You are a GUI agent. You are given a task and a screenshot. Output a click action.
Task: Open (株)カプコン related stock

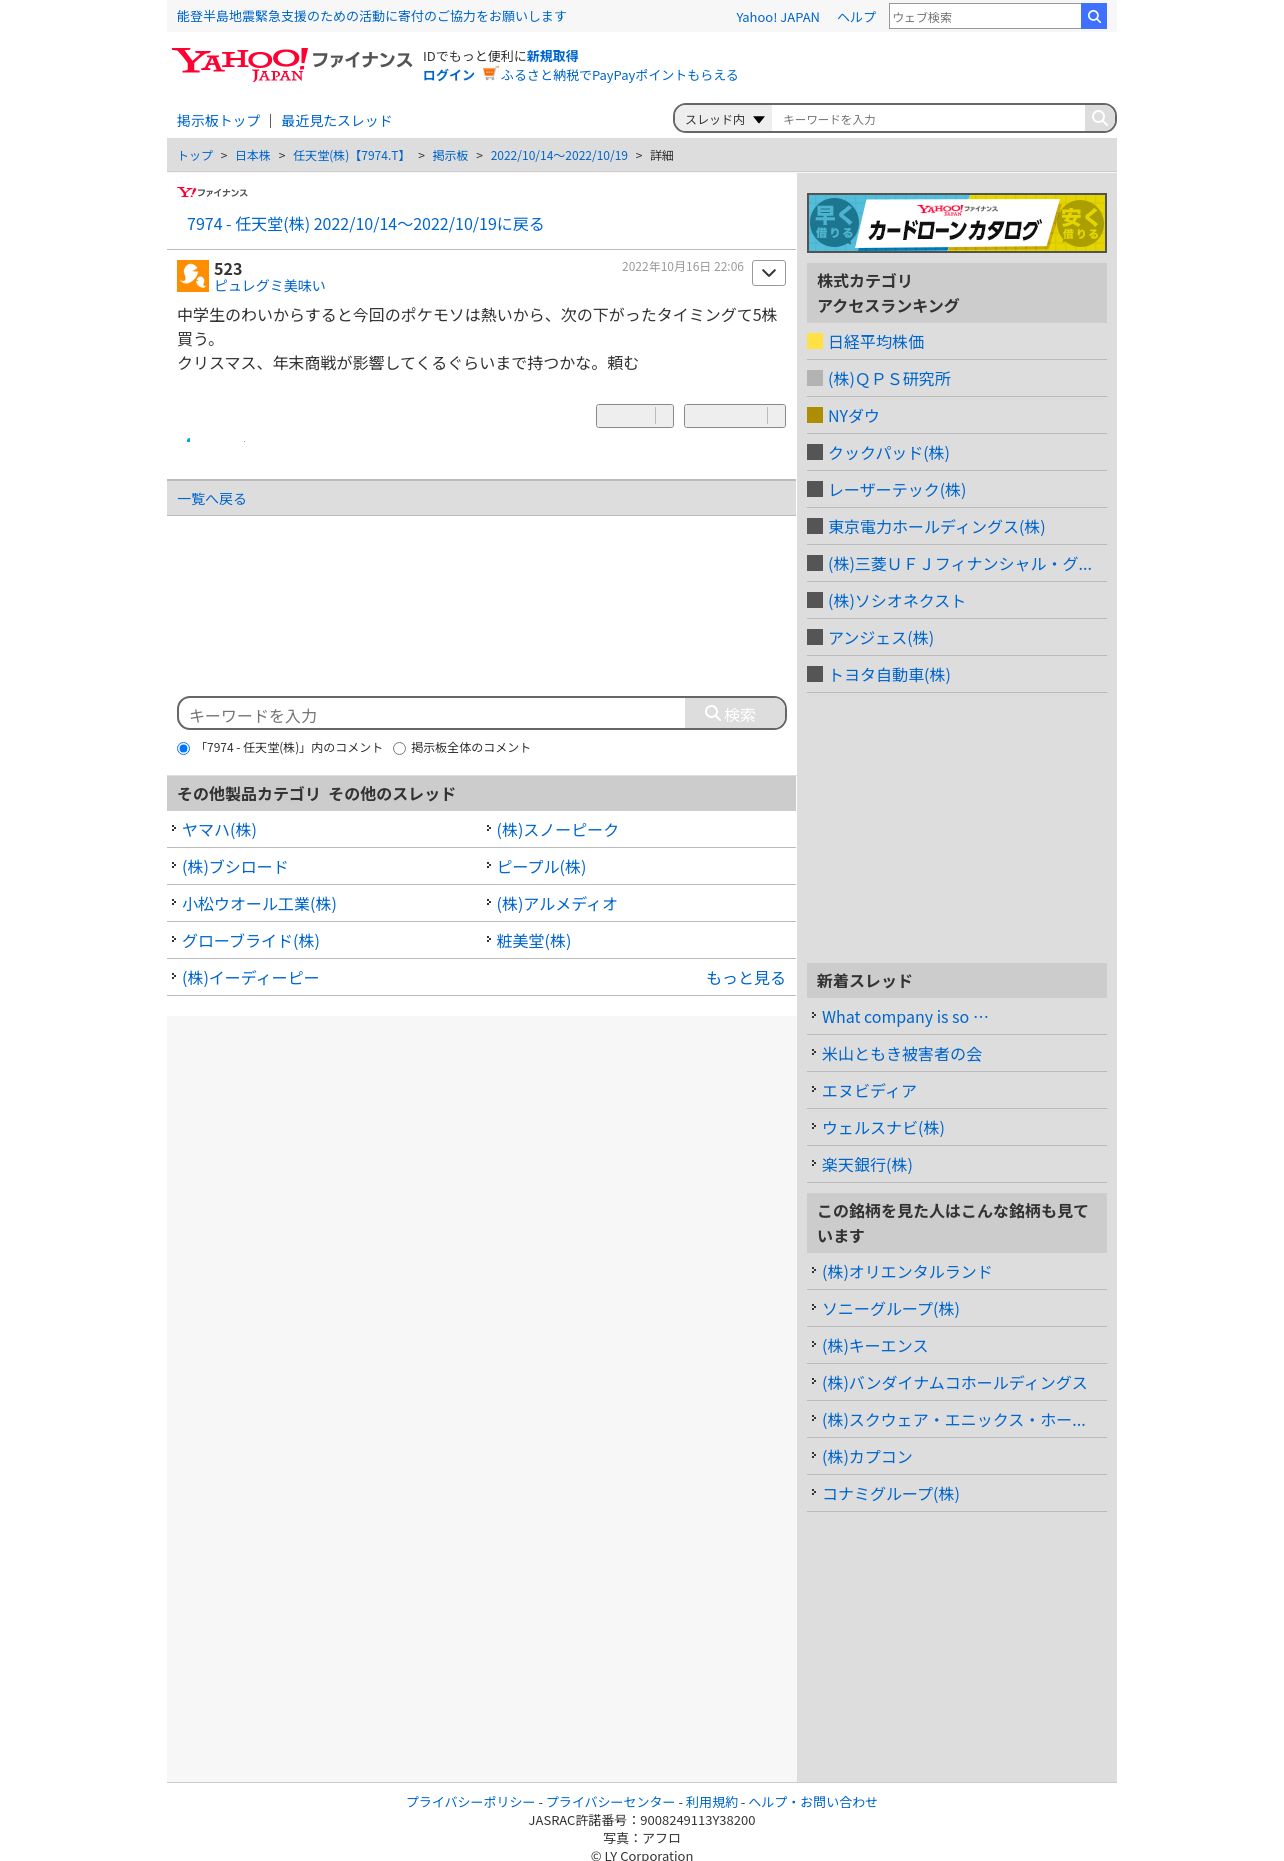[867, 1457]
